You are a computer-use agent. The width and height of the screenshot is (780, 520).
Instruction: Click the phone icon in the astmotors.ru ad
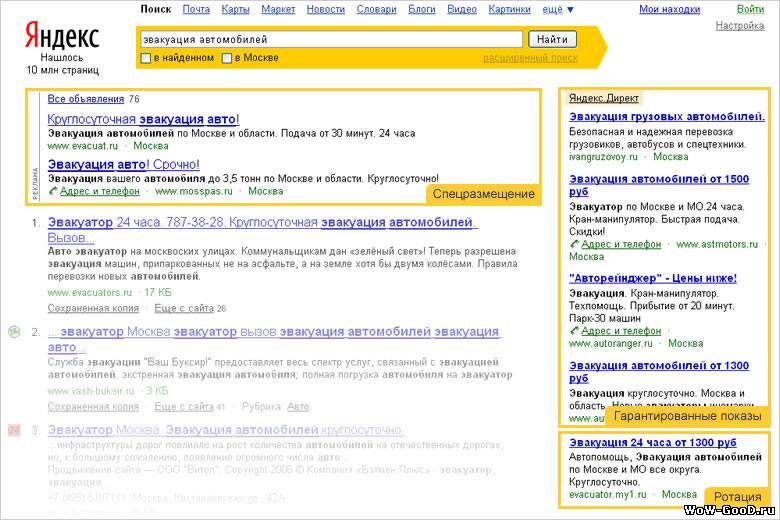click(574, 244)
